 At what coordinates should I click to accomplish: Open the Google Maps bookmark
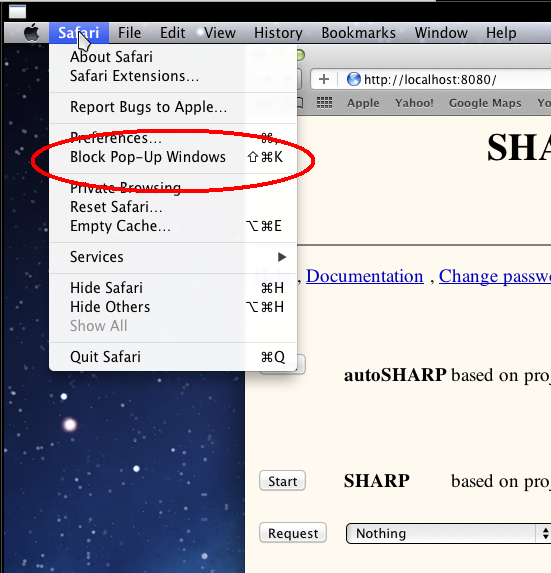point(485,103)
